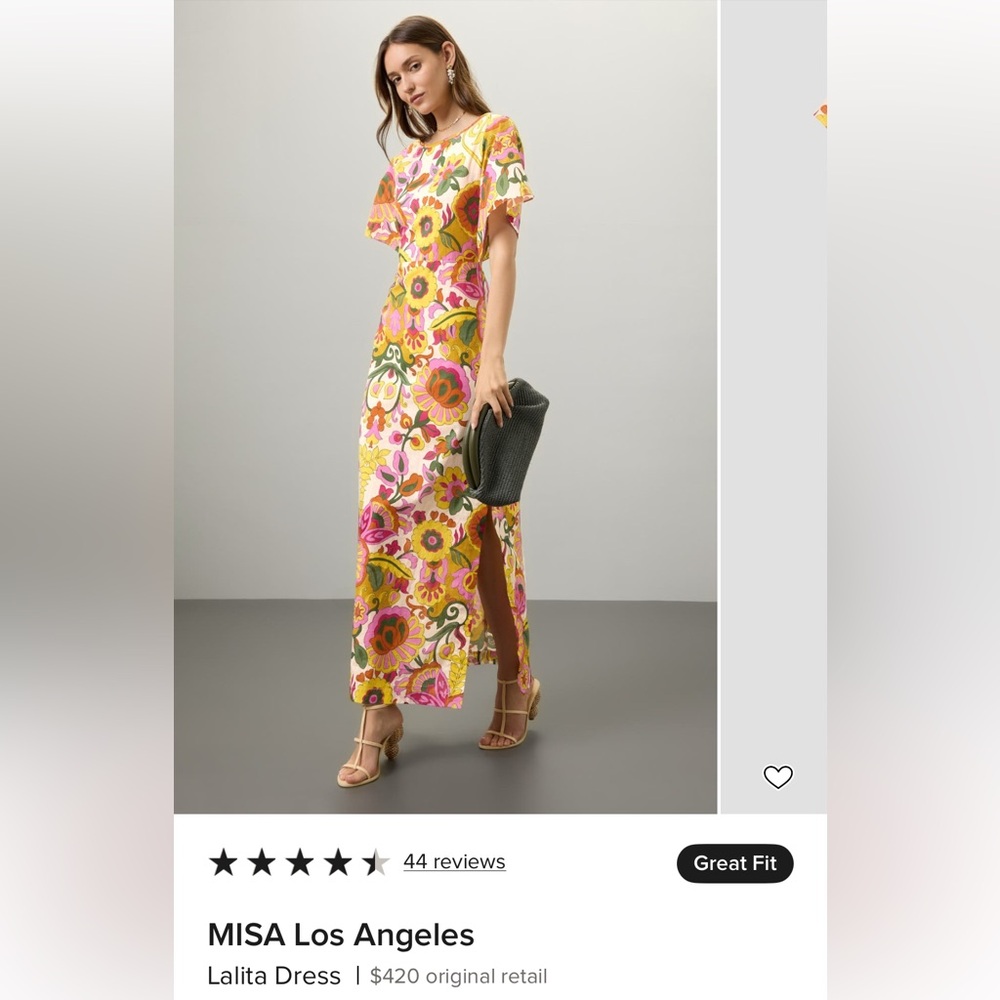The image size is (1000, 1000).
Task: Click the second star rating icon
Action: coord(262,861)
